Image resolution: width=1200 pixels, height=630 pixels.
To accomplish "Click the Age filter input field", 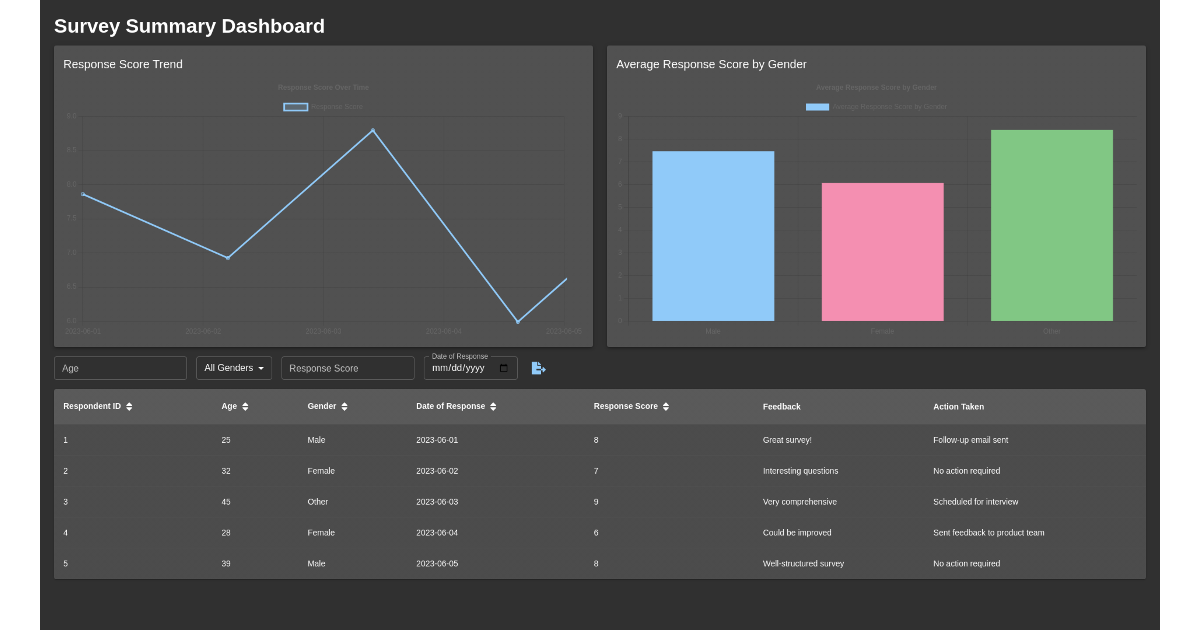I will pyautogui.click(x=120, y=368).
